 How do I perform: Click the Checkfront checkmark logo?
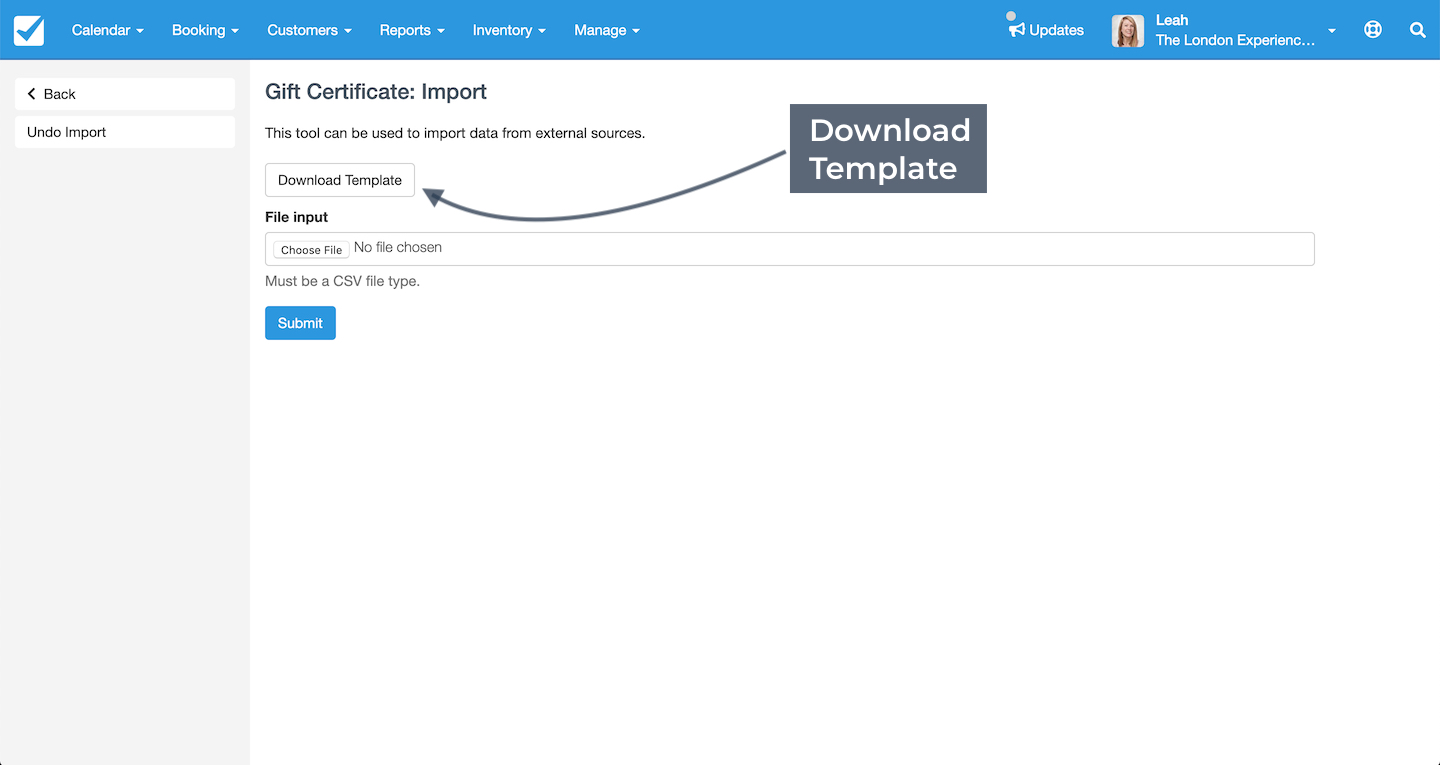click(29, 30)
